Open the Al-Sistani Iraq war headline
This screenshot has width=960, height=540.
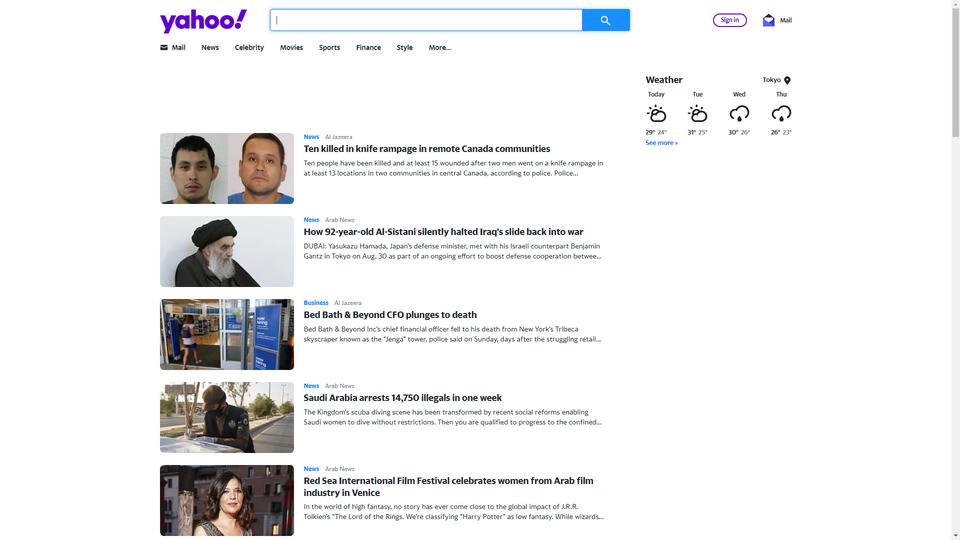click(x=443, y=231)
